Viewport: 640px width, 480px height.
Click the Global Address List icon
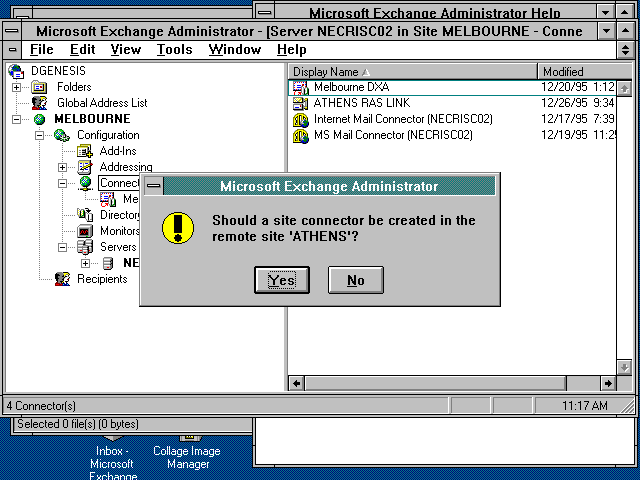tap(39, 103)
